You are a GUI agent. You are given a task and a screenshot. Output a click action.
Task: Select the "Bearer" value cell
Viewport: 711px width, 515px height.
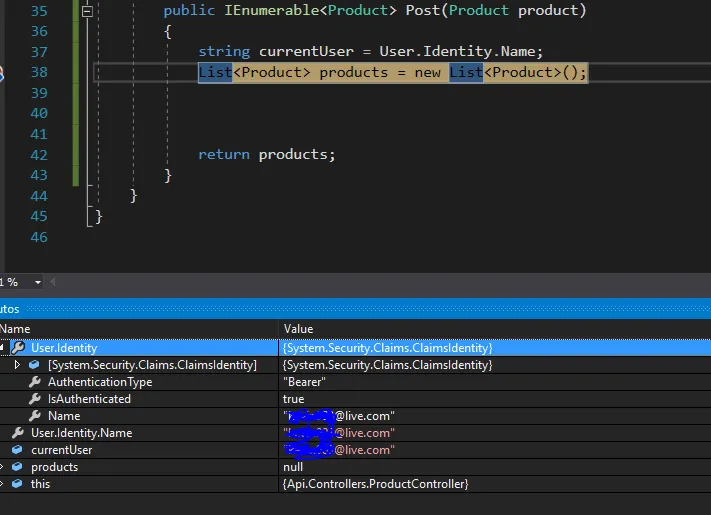[304, 382]
